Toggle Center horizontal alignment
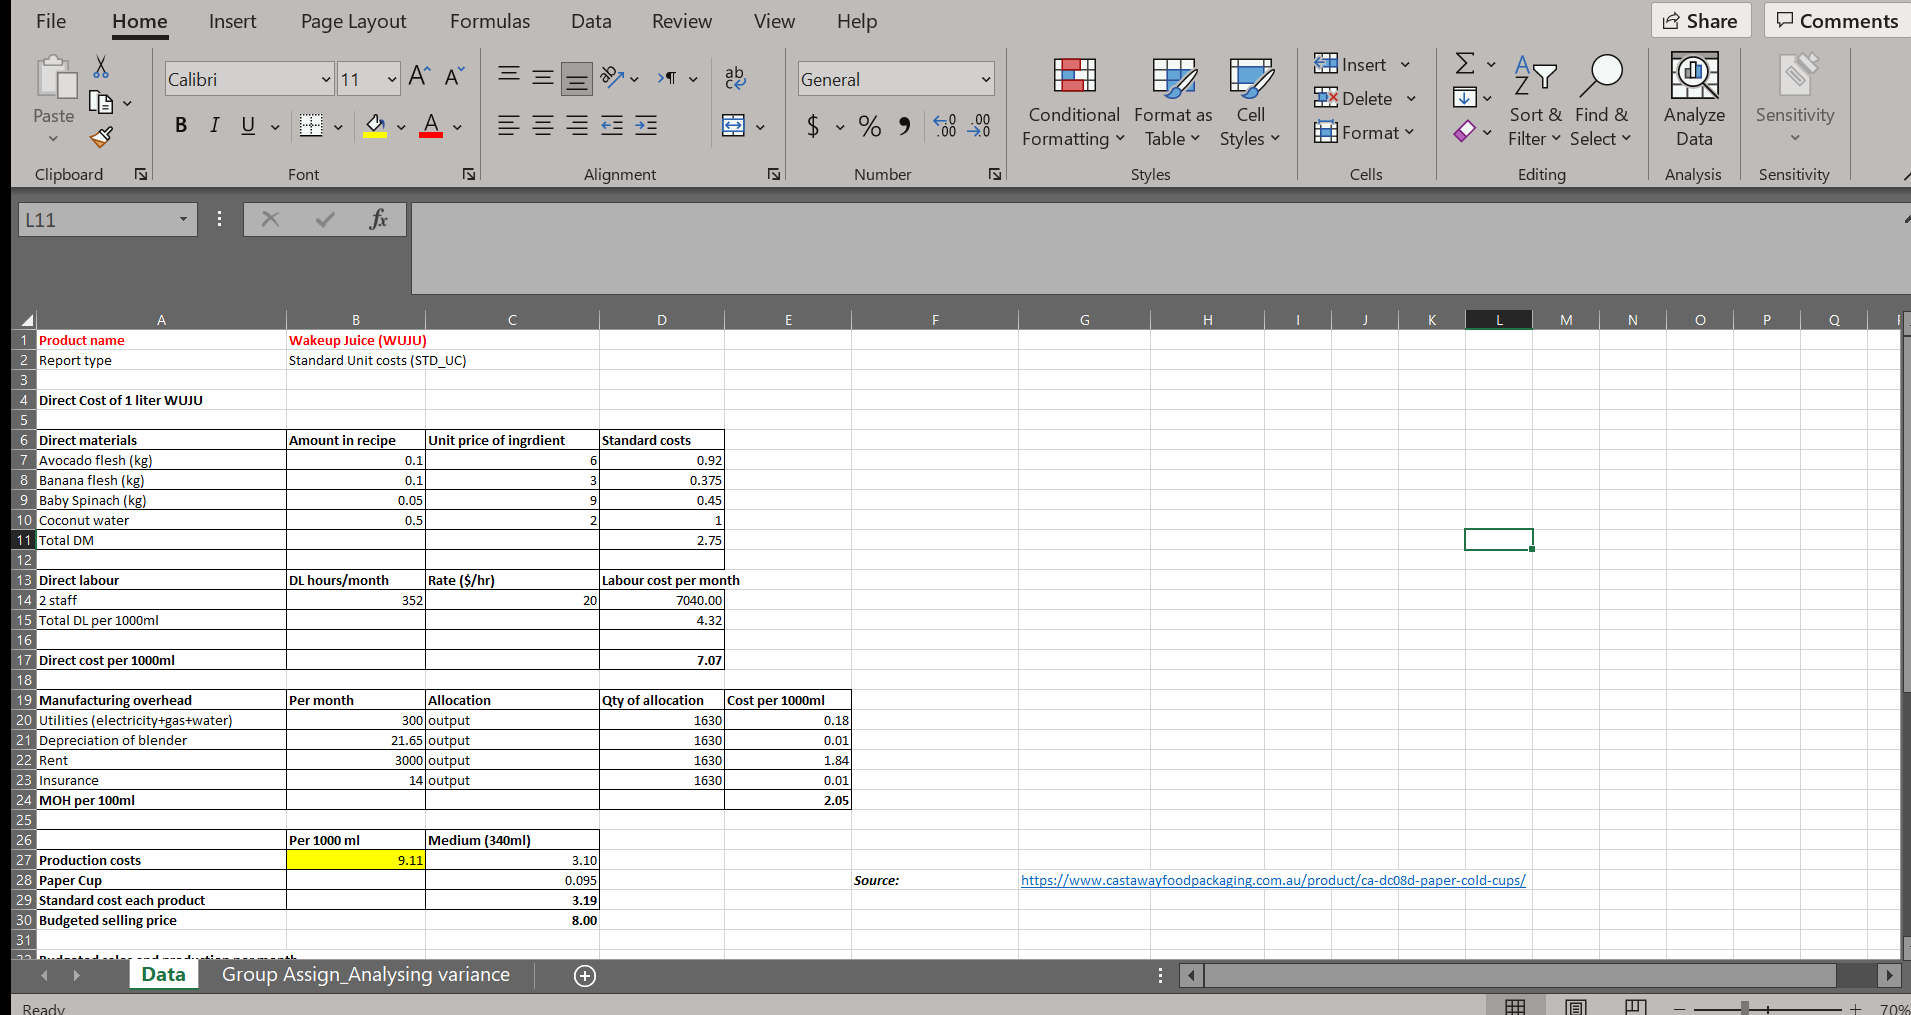 [x=543, y=126]
